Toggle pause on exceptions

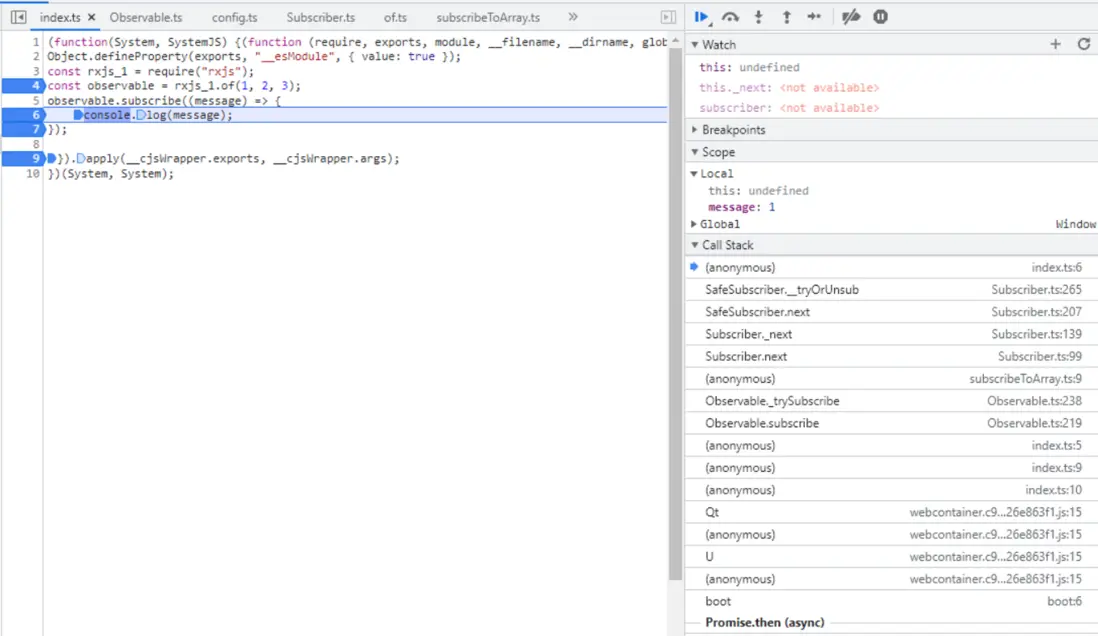pos(880,17)
